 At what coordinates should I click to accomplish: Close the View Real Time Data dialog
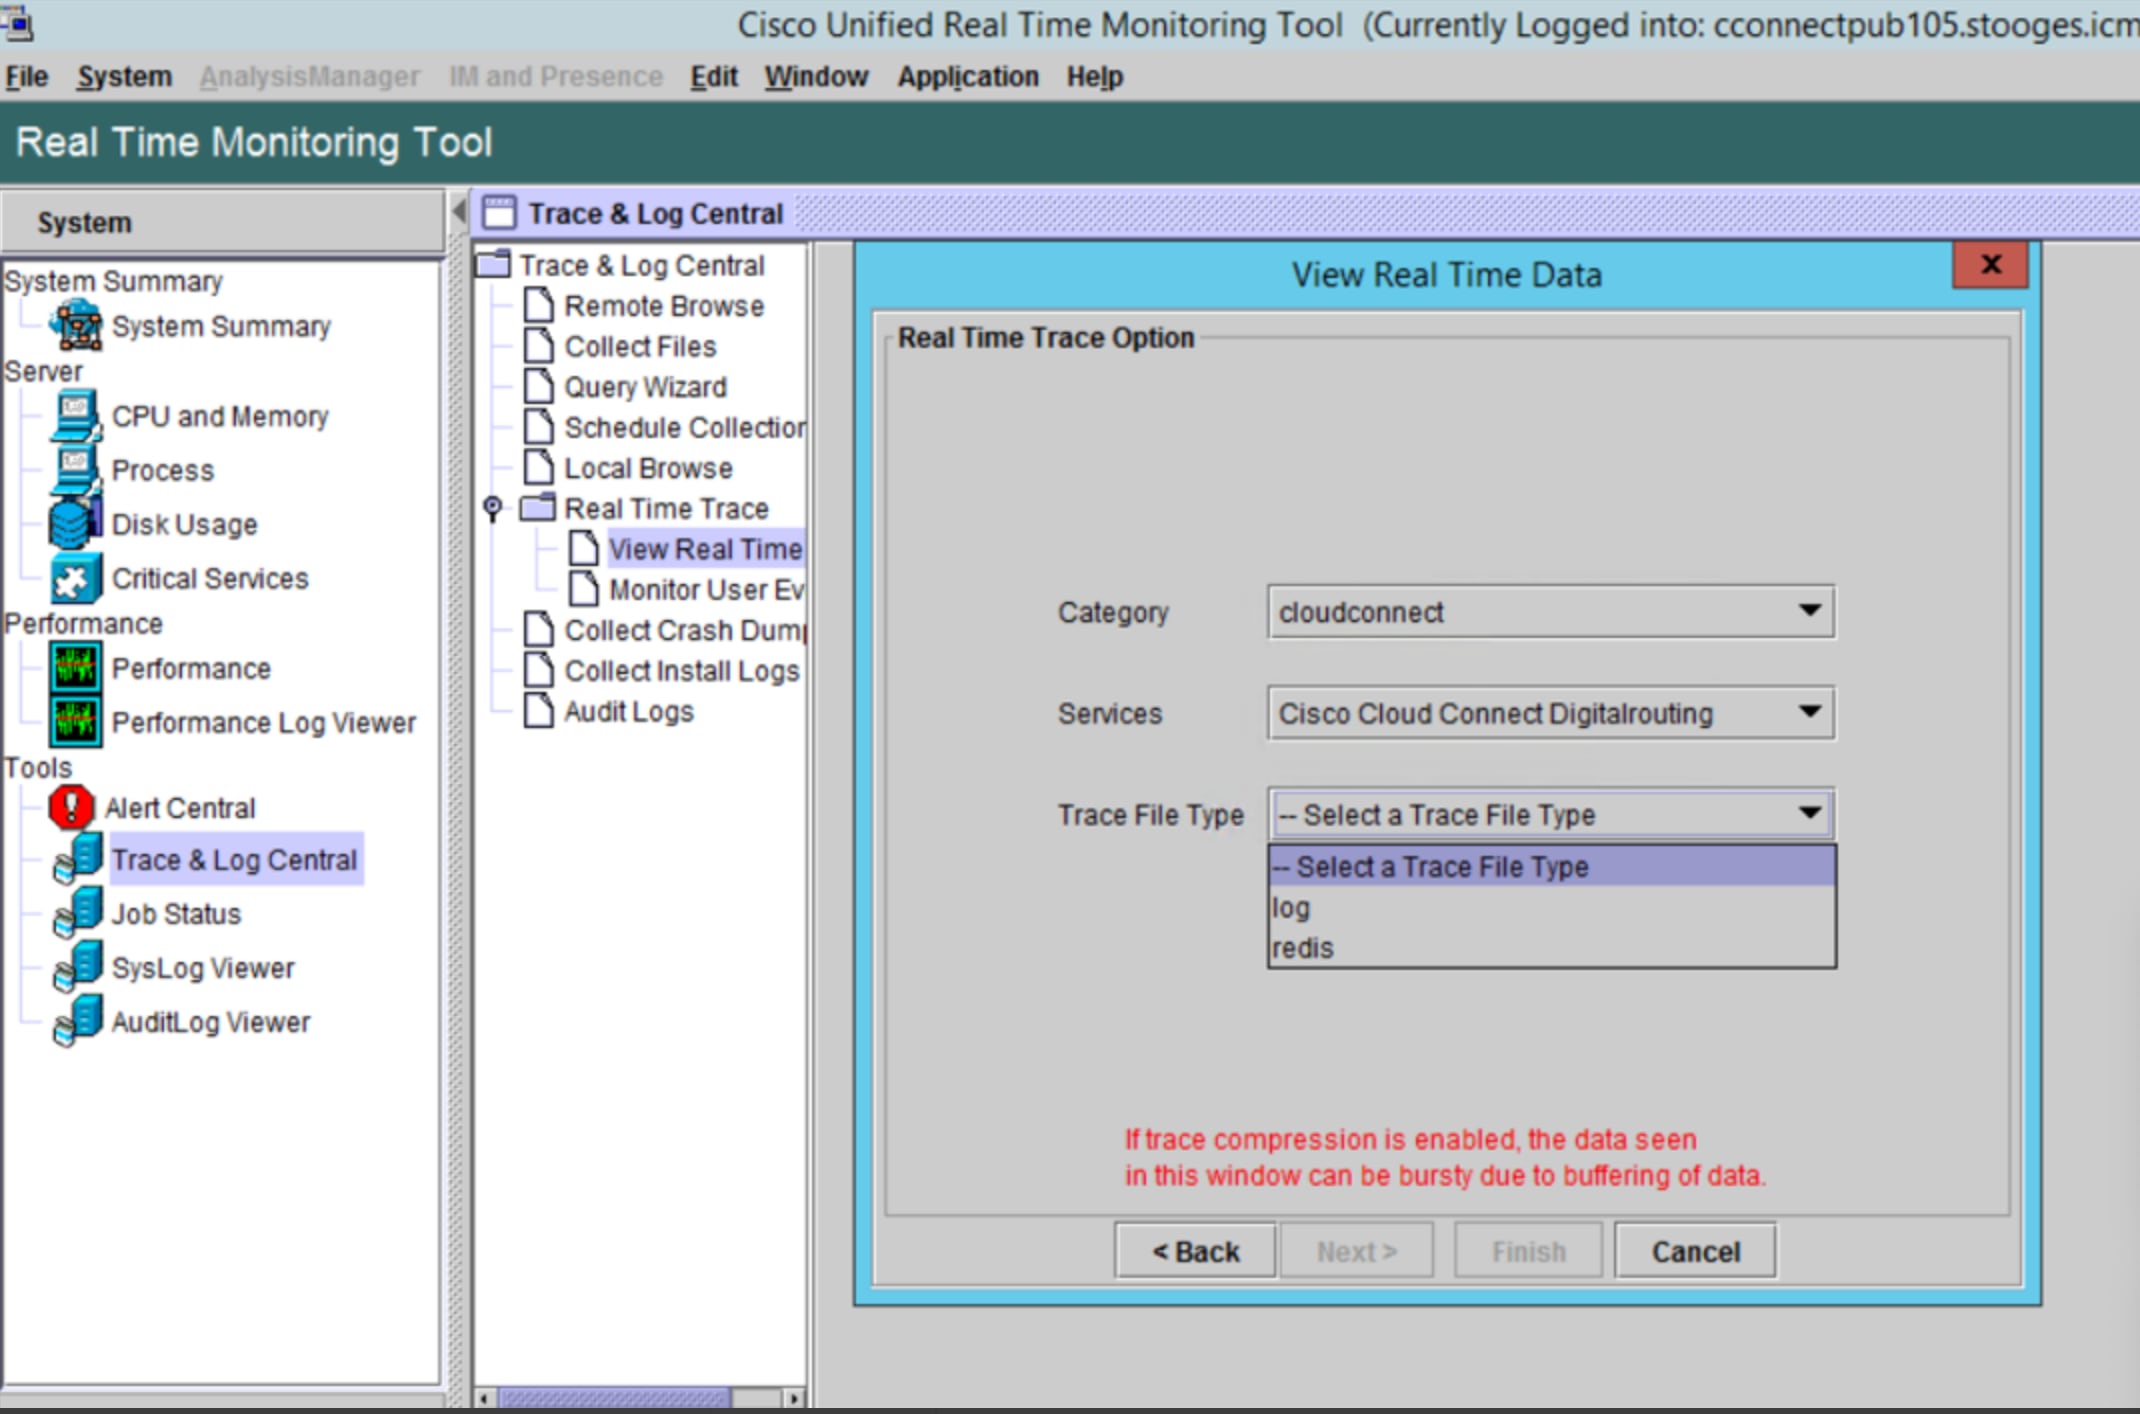(x=1990, y=265)
